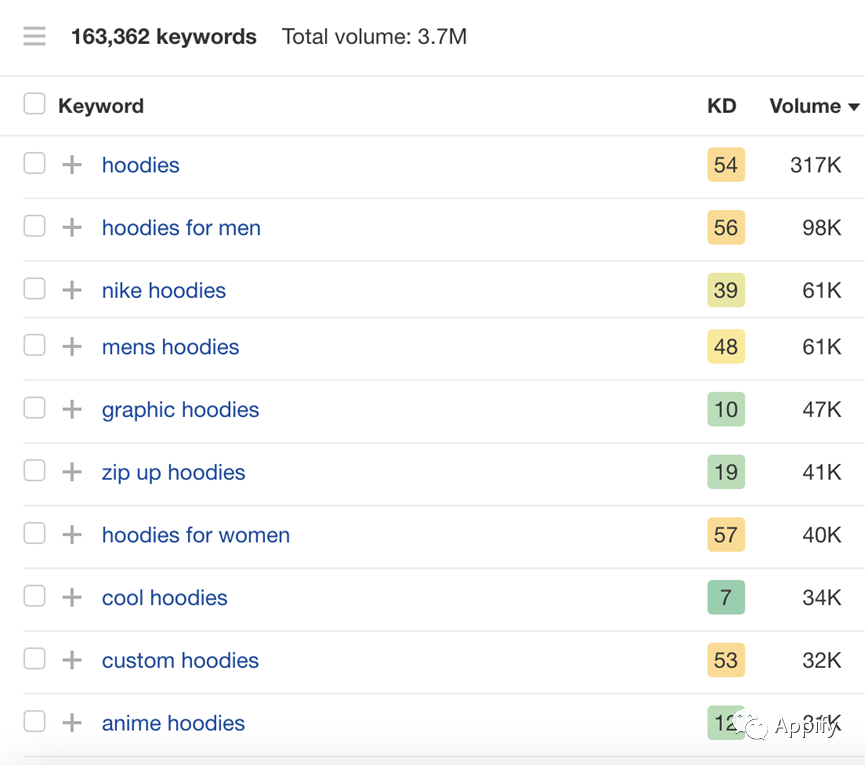The image size is (865, 765).
Task: Open the graphic hoodies link
Action: pyautogui.click(x=180, y=410)
